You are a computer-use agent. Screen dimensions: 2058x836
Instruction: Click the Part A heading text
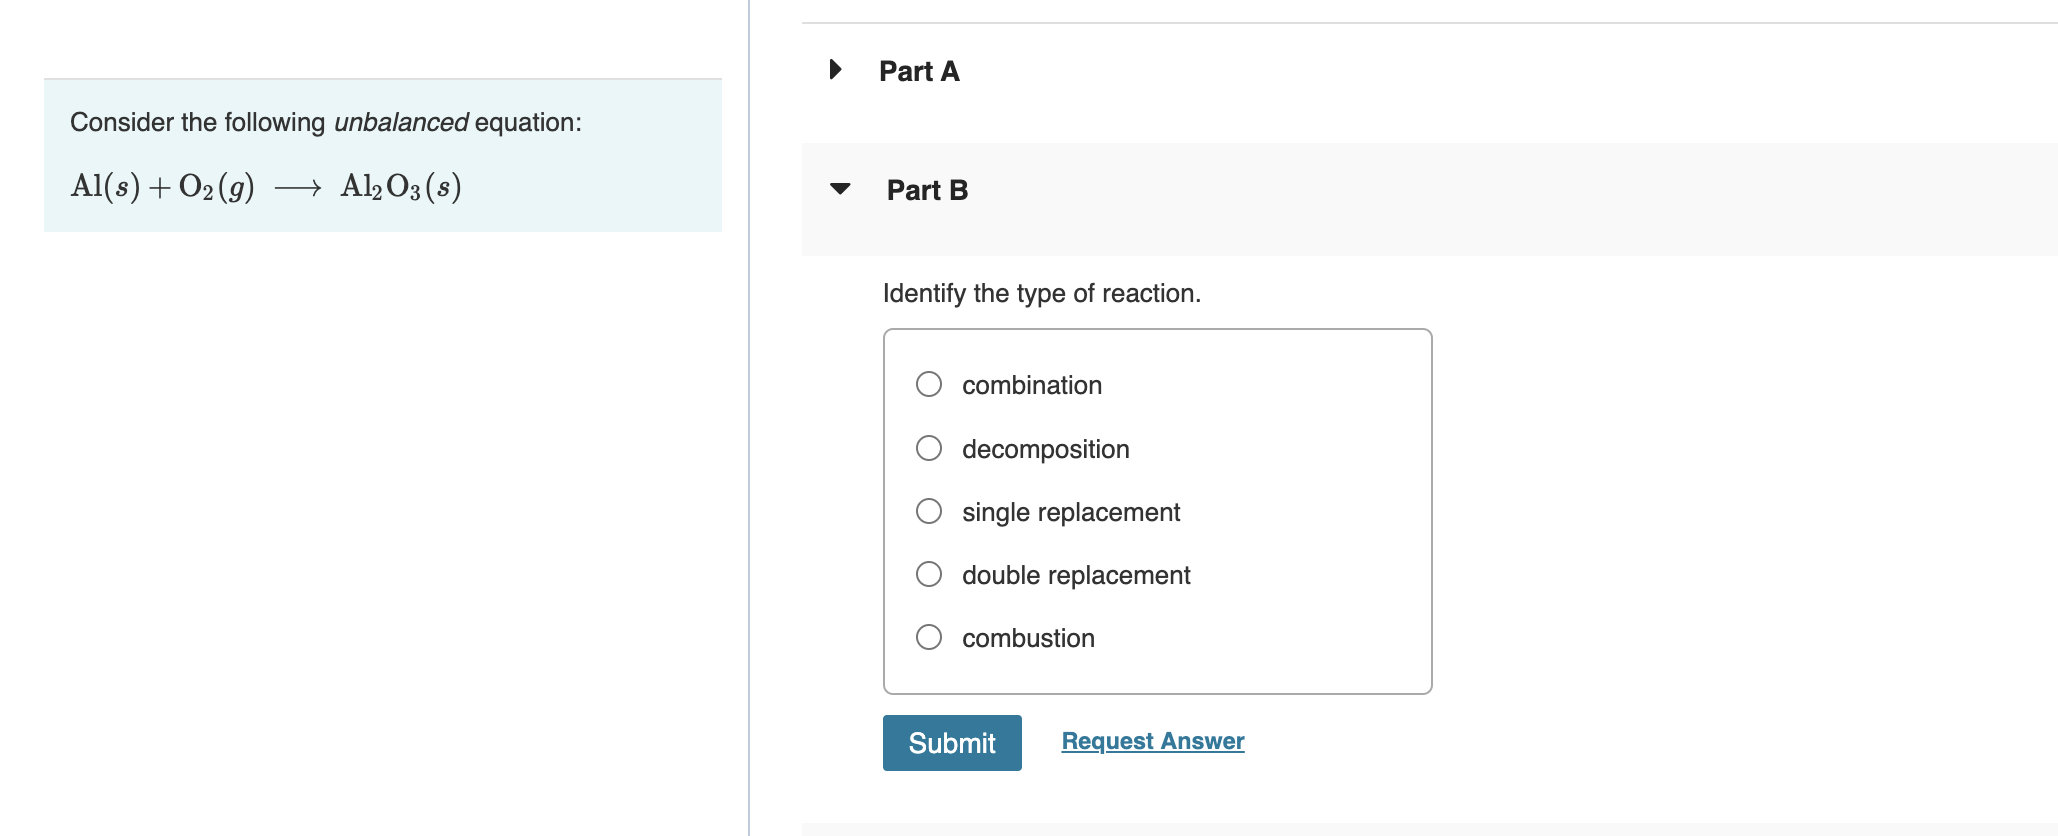click(x=919, y=72)
